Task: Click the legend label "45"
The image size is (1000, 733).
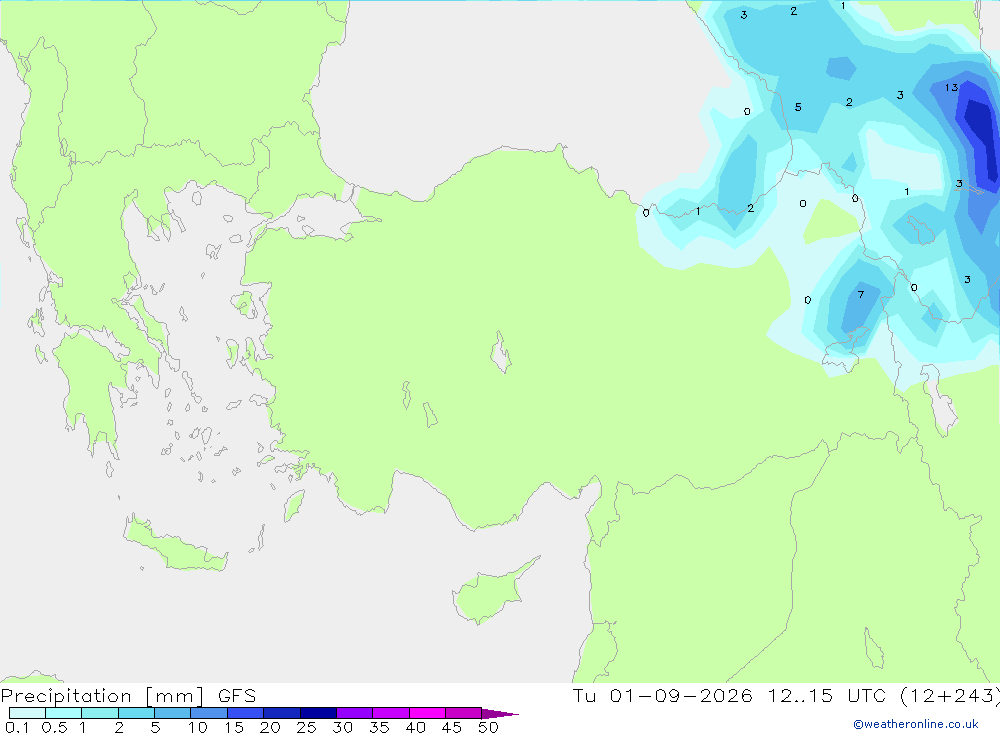Action: coord(452,727)
